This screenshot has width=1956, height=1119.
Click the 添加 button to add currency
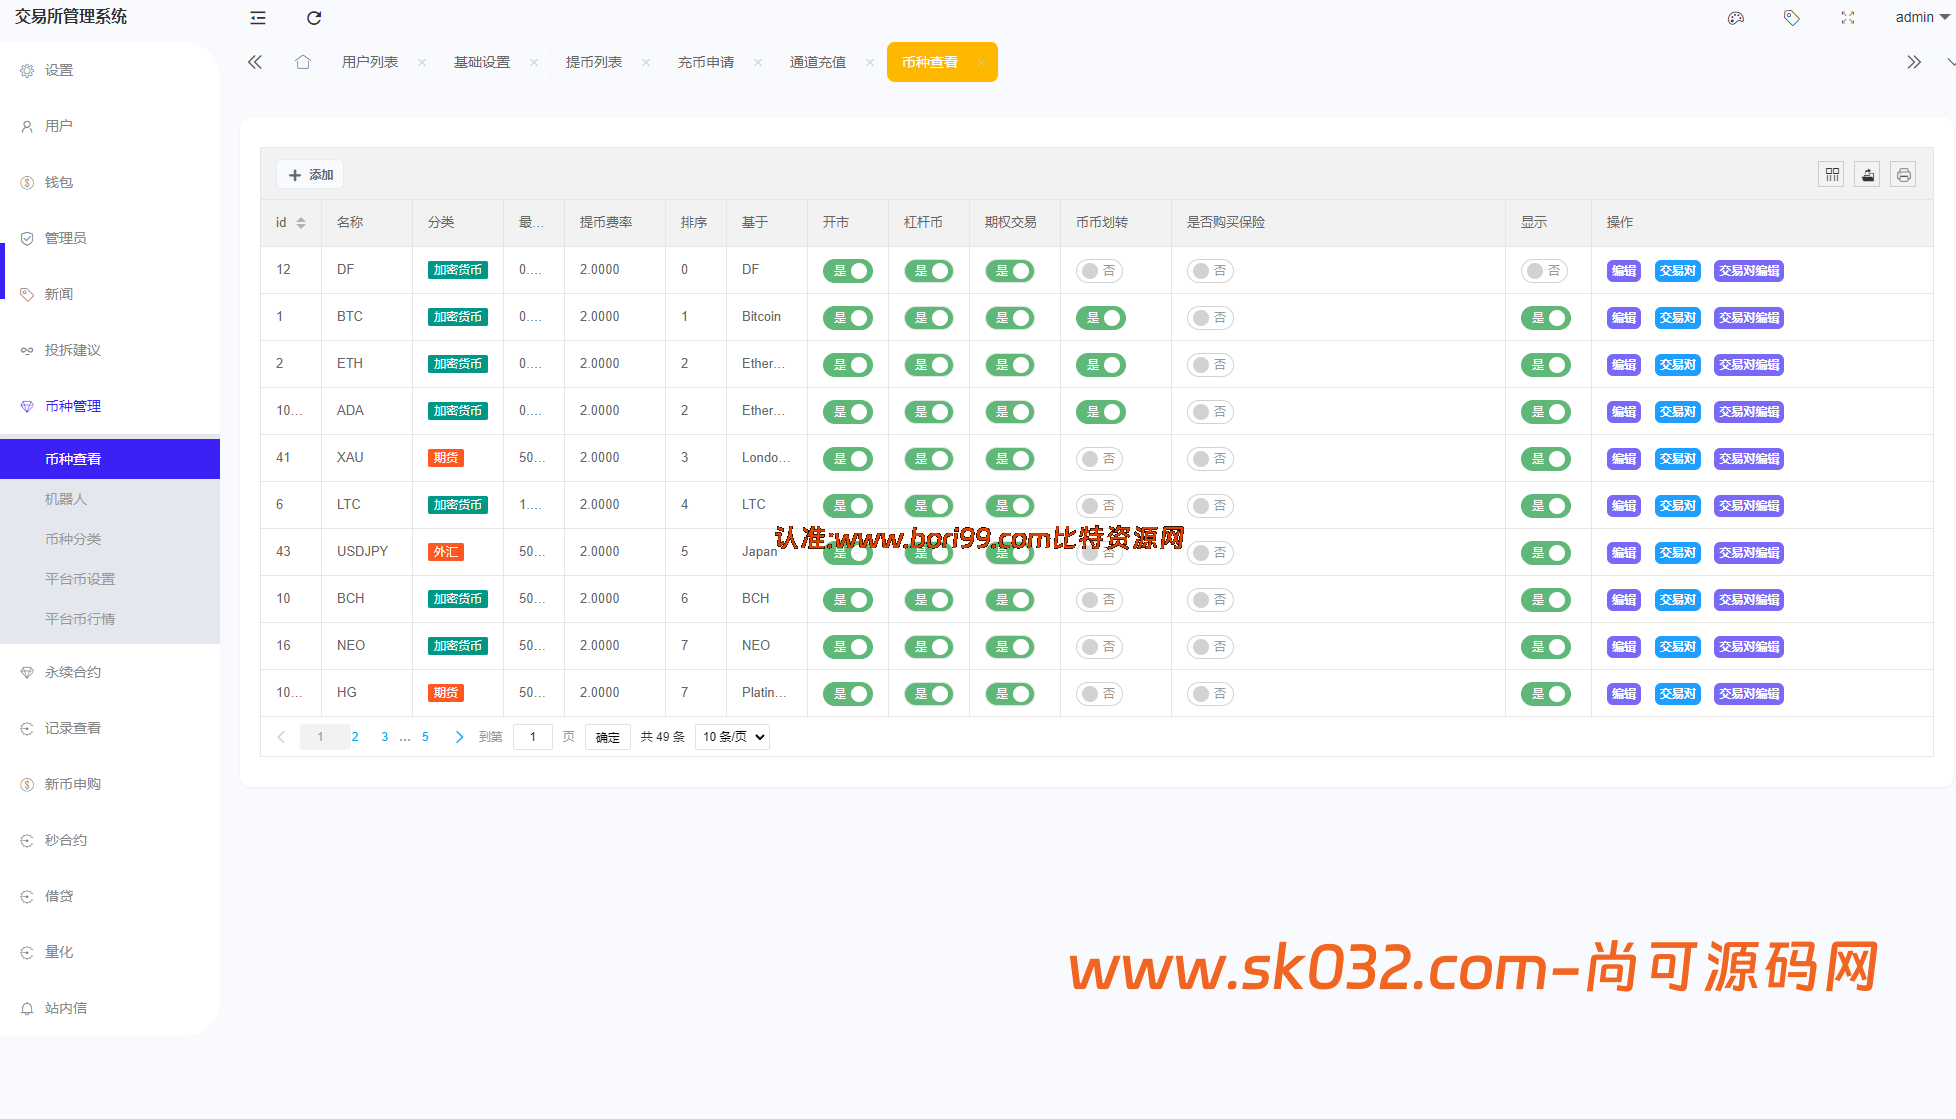pos(309,173)
